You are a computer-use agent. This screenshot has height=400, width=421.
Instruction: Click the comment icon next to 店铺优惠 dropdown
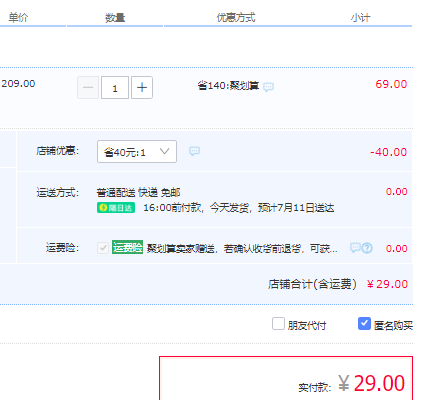pyautogui.click(x=194, y=151)
